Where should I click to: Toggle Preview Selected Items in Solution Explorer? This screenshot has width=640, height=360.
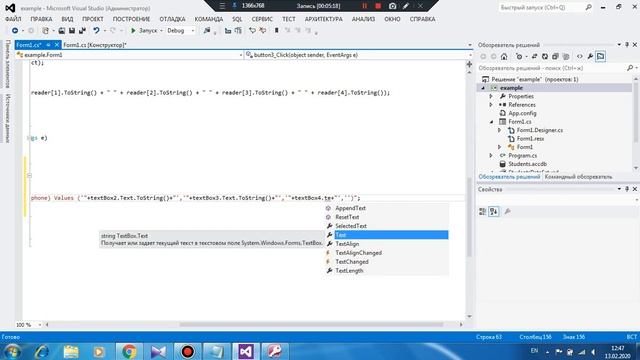[600, 57]
